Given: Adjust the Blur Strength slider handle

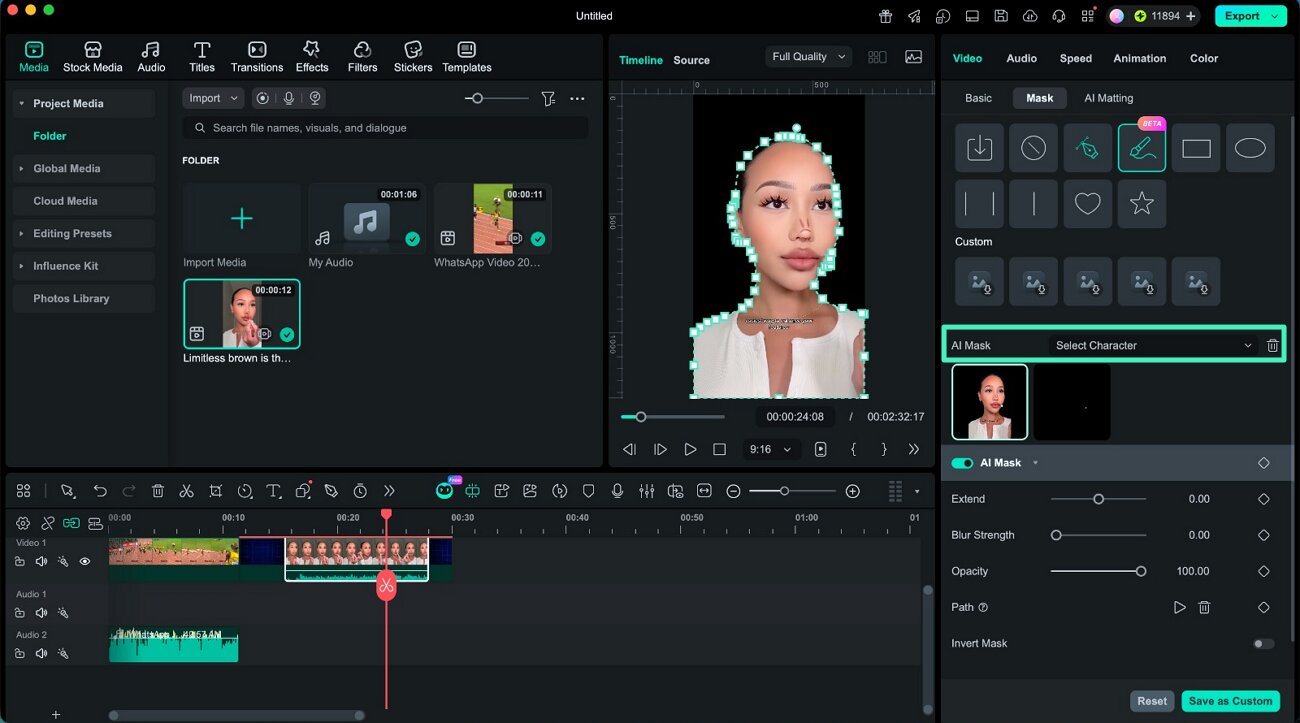Looking at the screenshot, I should point(1056,535).
